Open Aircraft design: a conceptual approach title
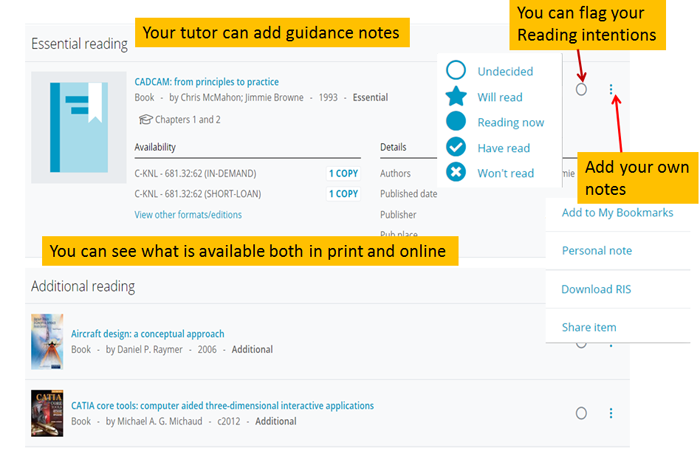The image size is (700, 451). [147, 334]
